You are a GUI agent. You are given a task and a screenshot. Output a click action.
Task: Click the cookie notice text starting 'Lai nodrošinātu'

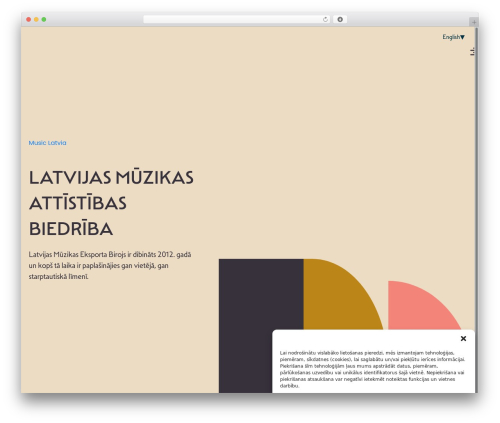click(372, 369)
